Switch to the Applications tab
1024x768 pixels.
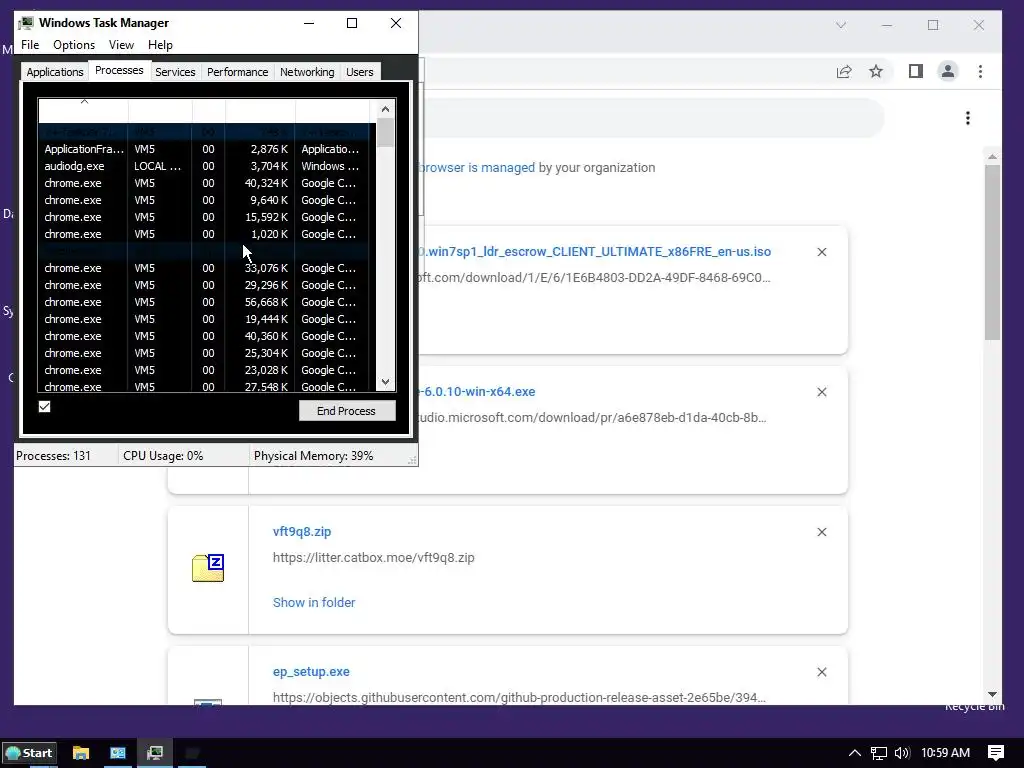55,72
